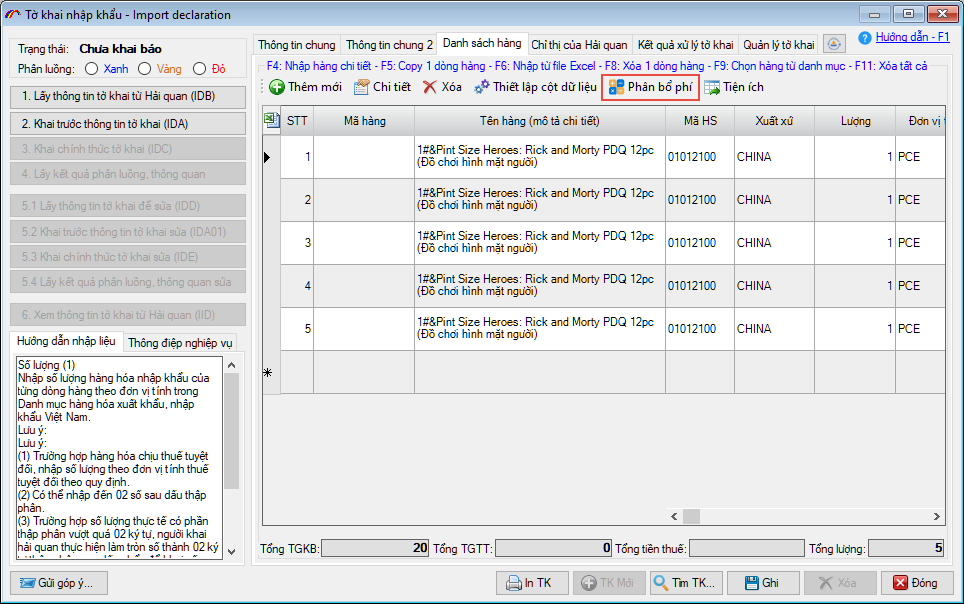Click the blue help question mark icon
The width and height of the screenshot is (964, 604).
pos(865,38)
